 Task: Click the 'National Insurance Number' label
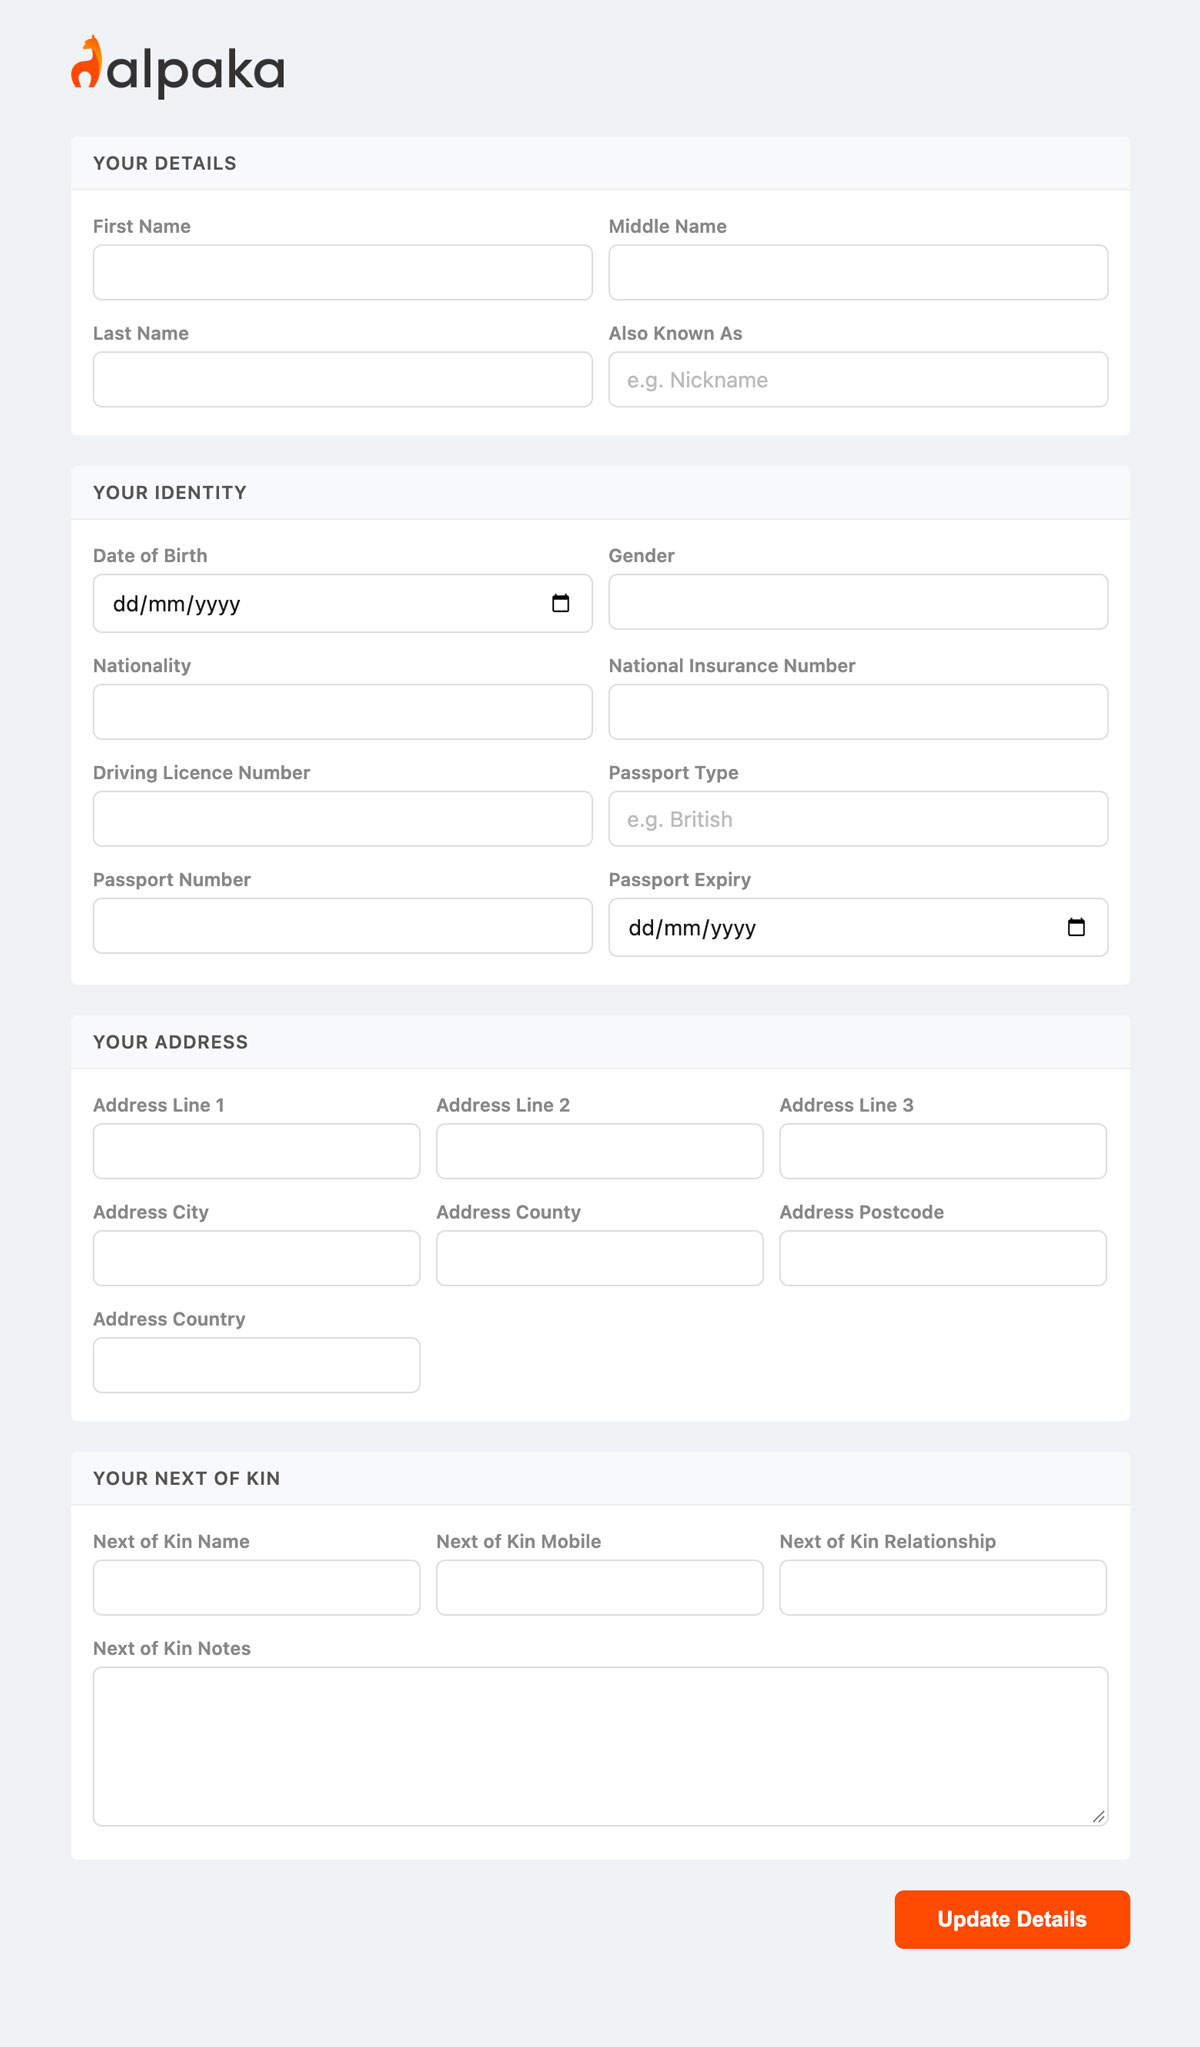[732, 666]
